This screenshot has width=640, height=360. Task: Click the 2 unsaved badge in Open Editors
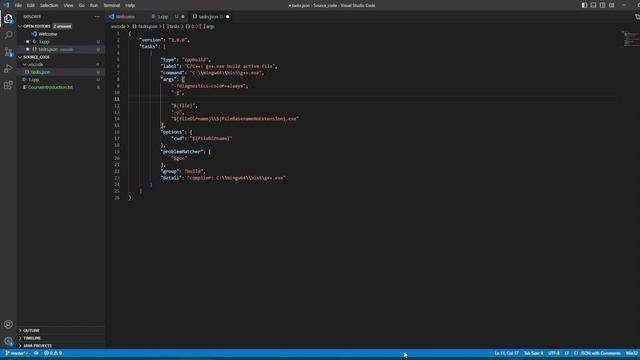pyautogui.click(x=62, y=26)
